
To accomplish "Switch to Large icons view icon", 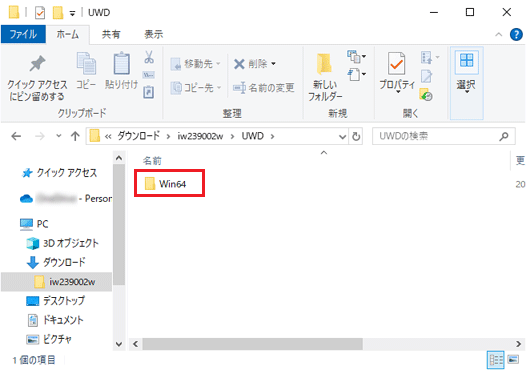I will click(513, 360).
